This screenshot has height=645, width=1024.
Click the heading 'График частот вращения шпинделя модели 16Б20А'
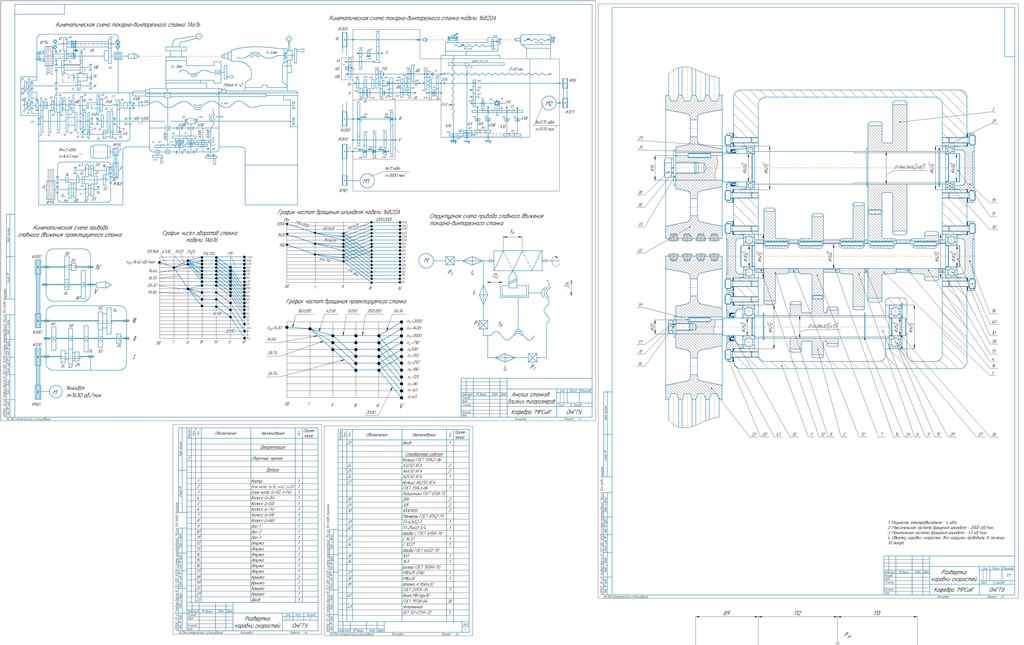pyautogui.click(x=338, y=213)
